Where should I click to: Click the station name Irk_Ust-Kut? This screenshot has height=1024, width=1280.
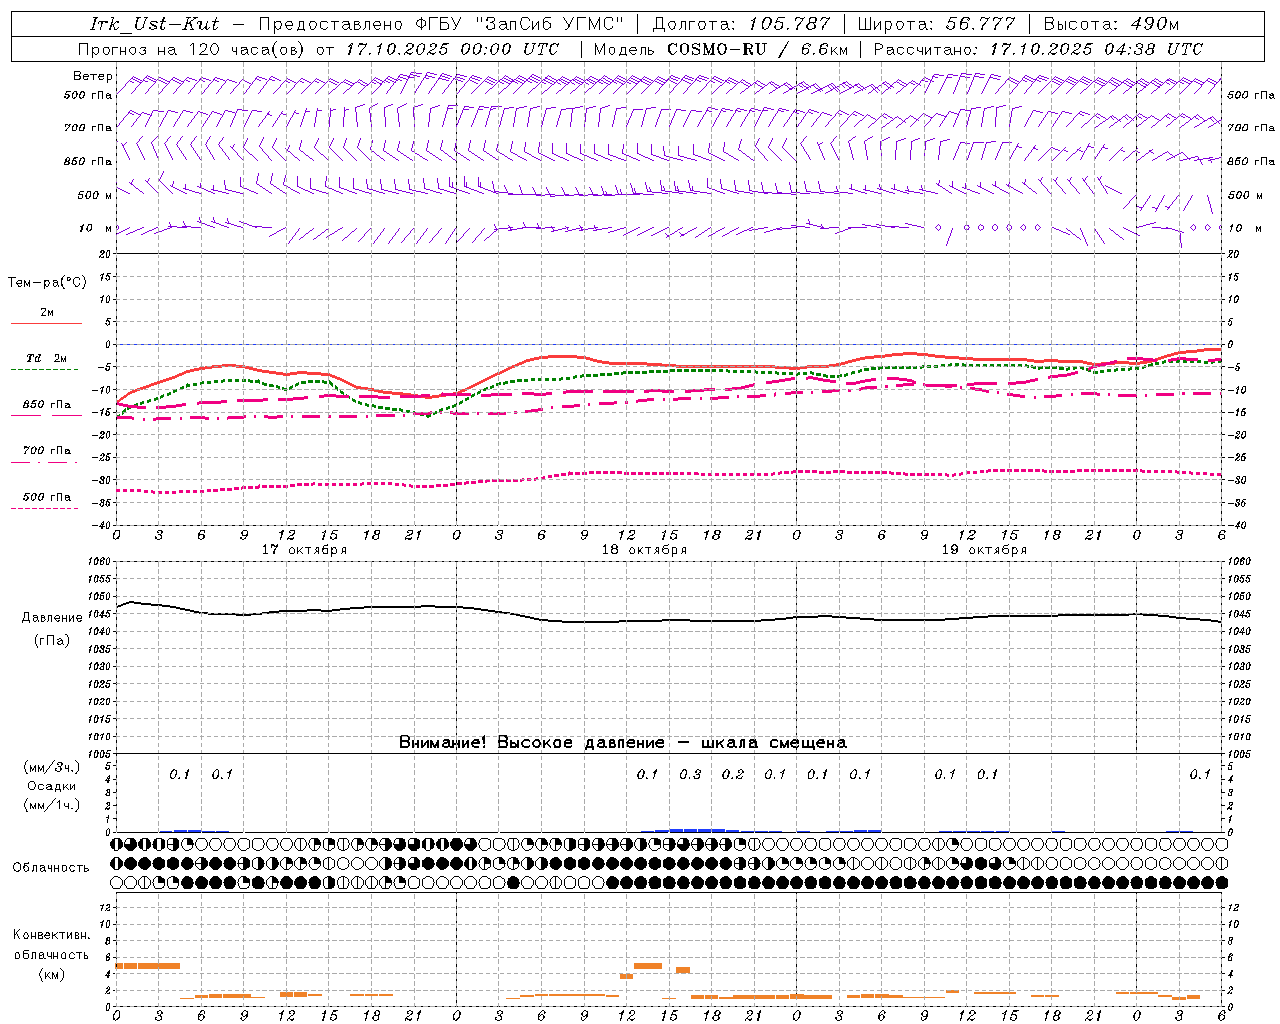154,24
